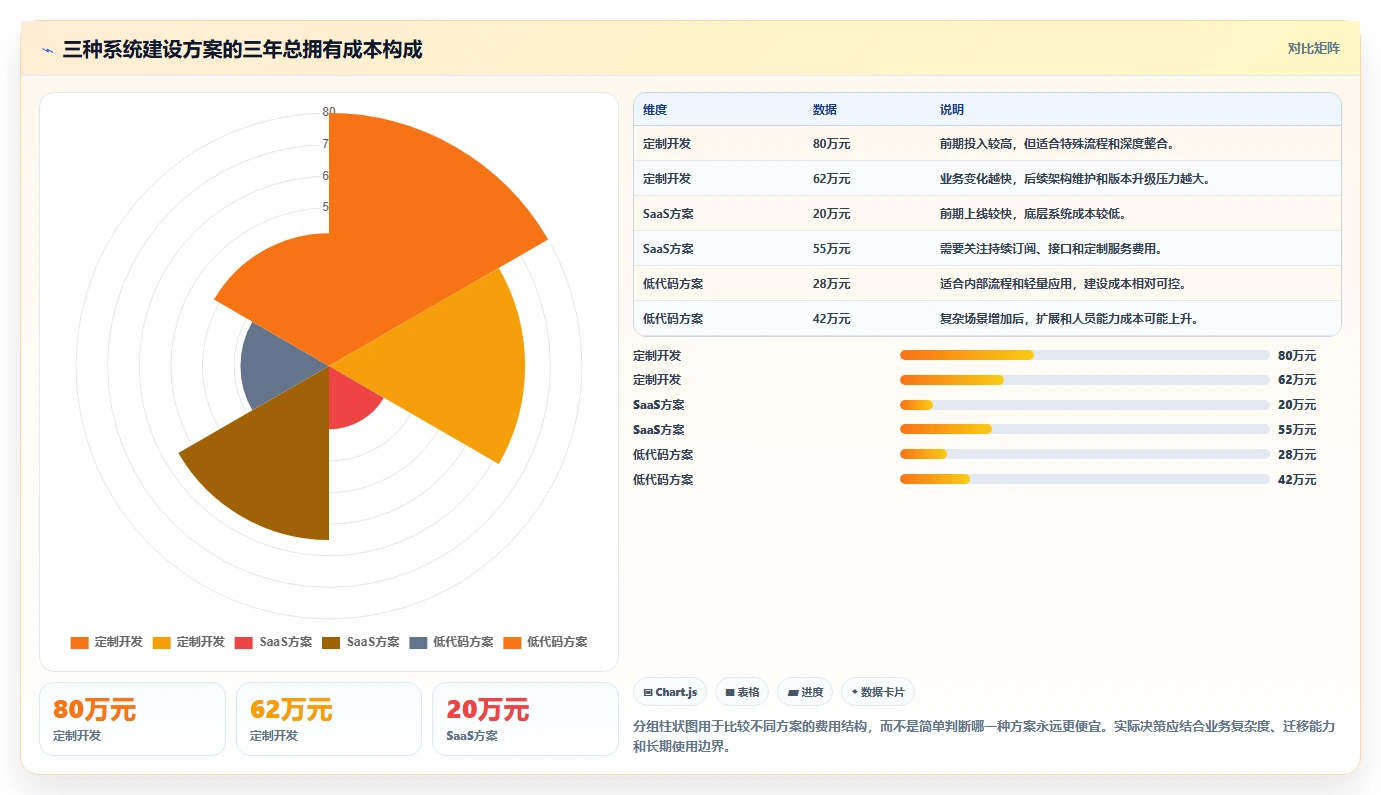Click the footer note starting 分组柱状图用于比较
Screen dimensions: 1381x795
(984, 736)
